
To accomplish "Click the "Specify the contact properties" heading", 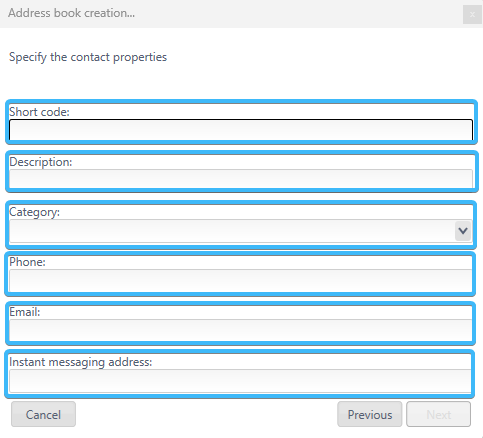I will click(88, 57).
